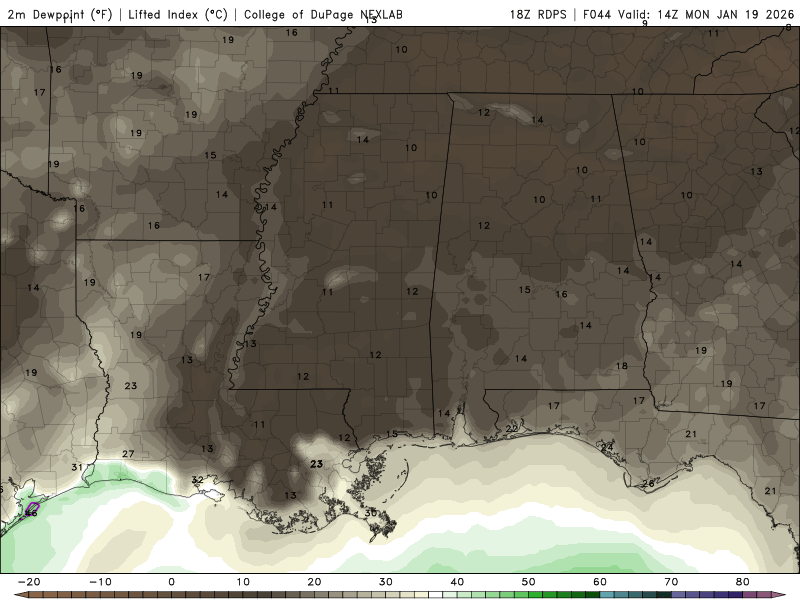Screen dimensions: 800x600
Task: Click the 'MON JAN 19 2026' date
Action: click(739, 14)
